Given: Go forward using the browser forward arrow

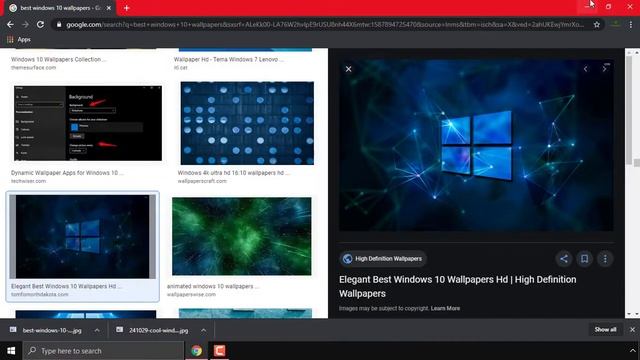Looking at the screenshot, I should coord(25,24).
